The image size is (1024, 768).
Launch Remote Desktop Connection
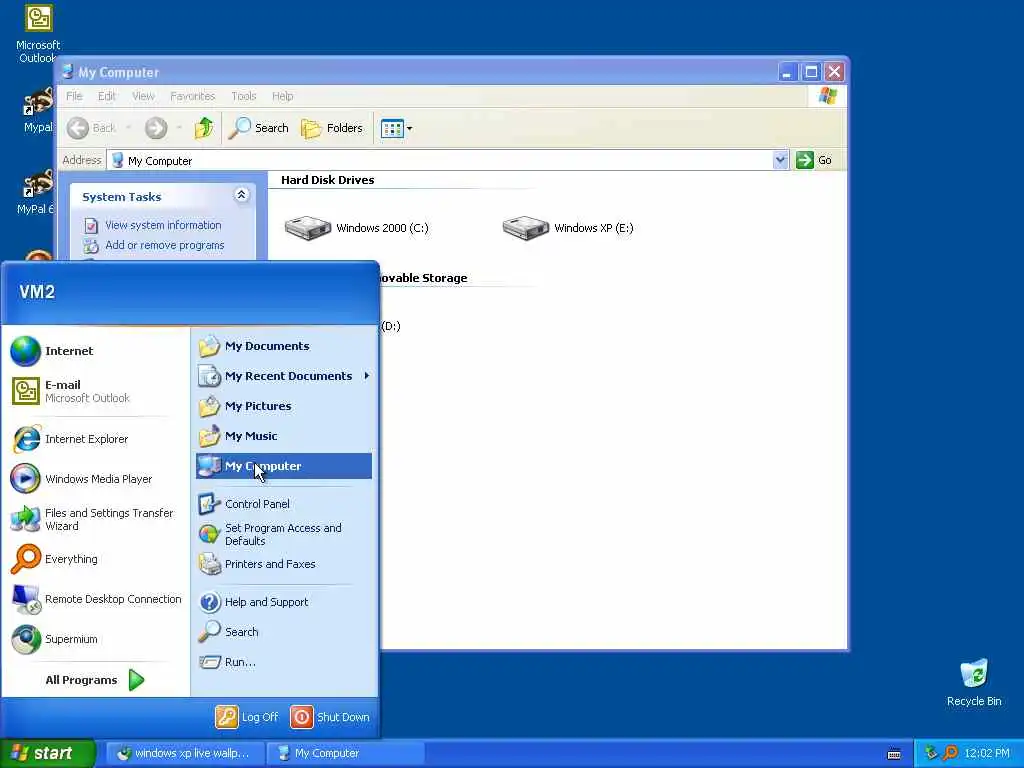pyautogui.click(x=97, y=599)
